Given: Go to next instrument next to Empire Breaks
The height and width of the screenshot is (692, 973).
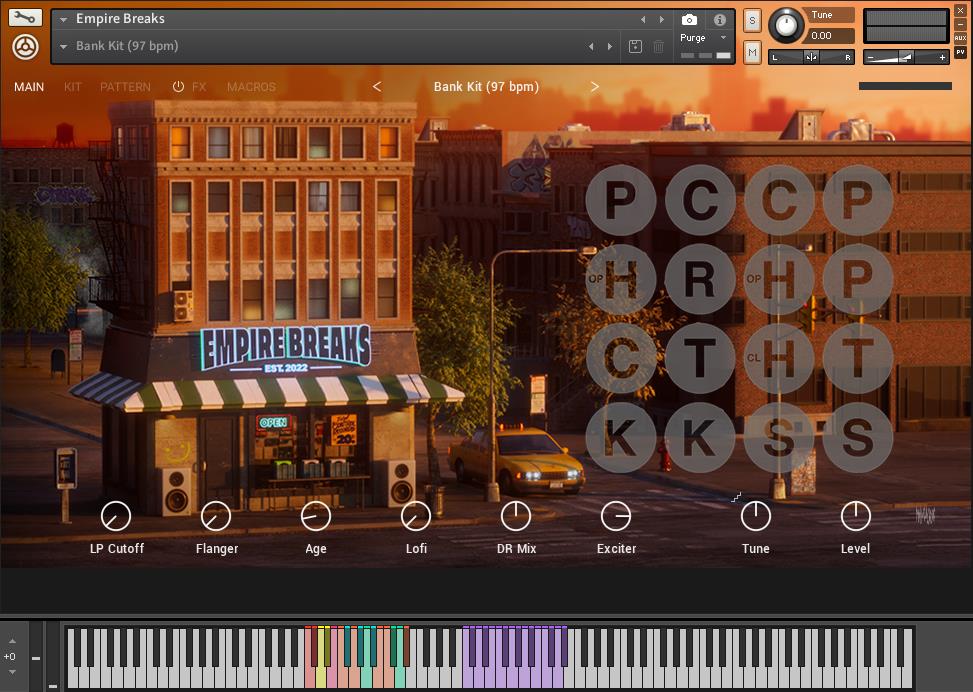Looking at the screenshot, I should point(661,20).
